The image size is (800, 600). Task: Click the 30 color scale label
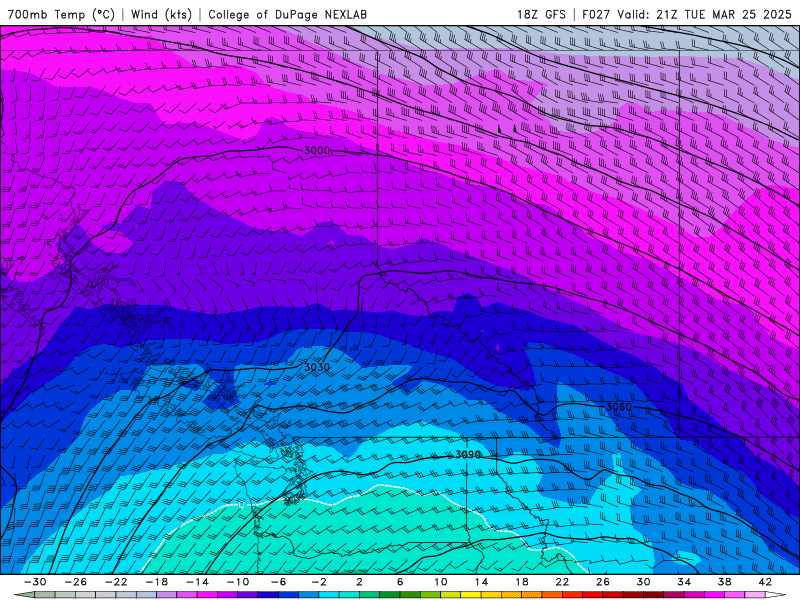click(x=643, y=582)
